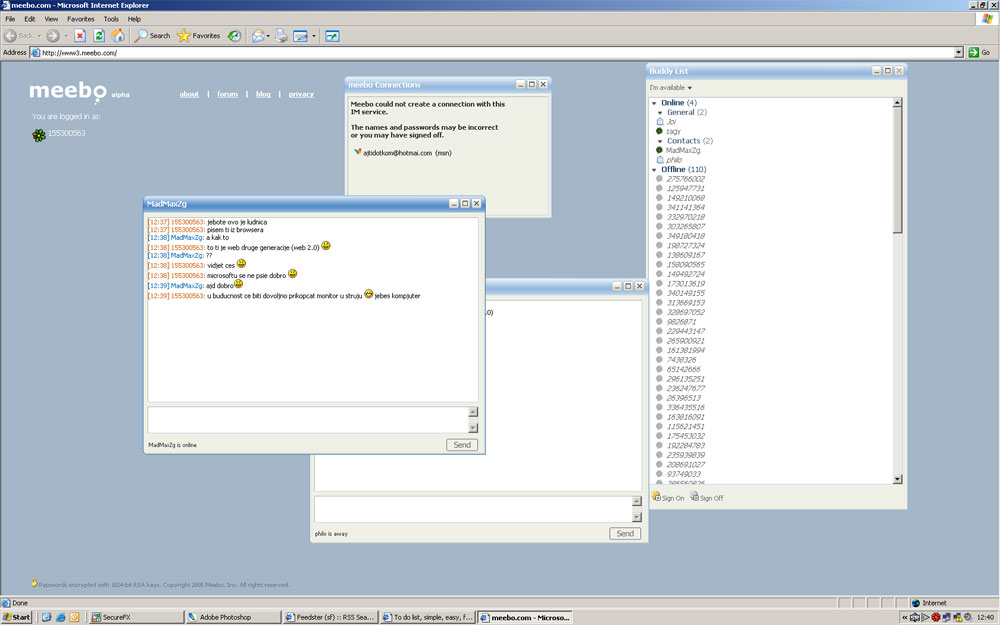Open the View menu

point(51,19)
